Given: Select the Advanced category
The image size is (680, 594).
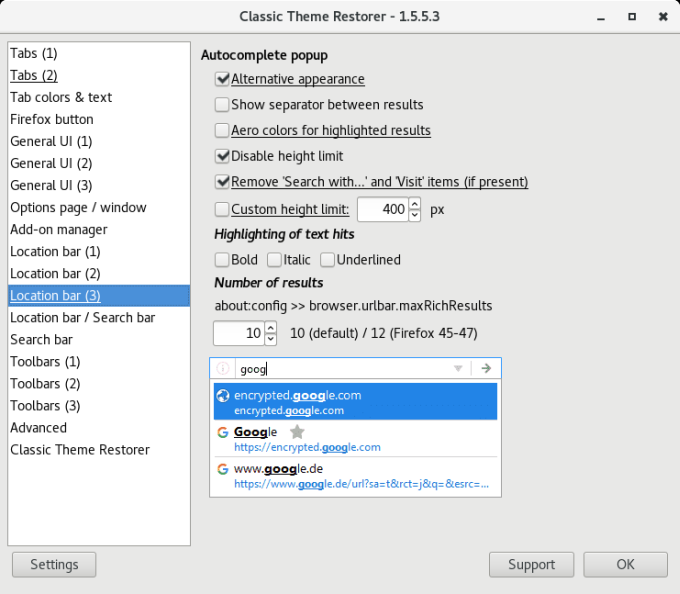Looking at the screenshot, I should 99,428.
